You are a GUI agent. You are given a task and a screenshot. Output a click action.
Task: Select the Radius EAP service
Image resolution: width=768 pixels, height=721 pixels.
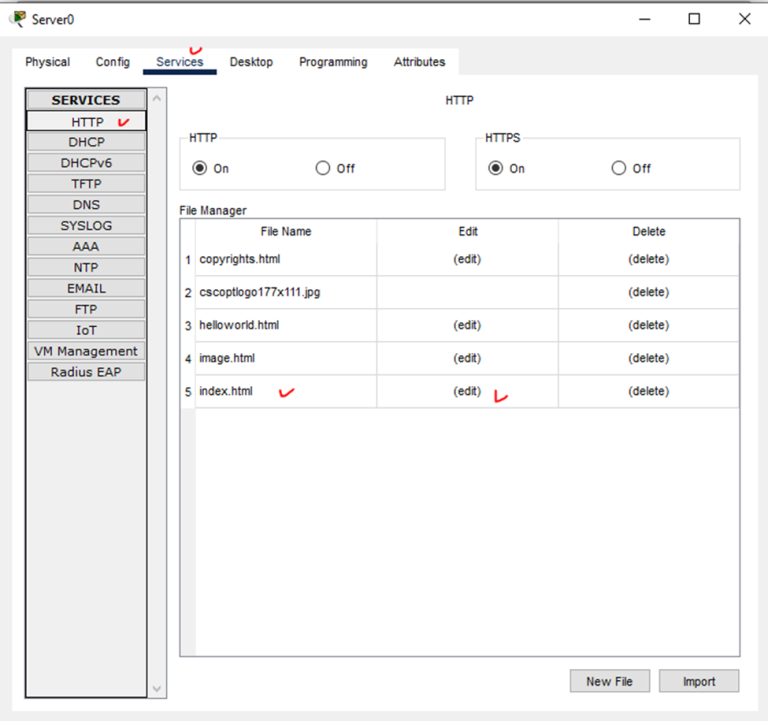[x=86, y=372]
